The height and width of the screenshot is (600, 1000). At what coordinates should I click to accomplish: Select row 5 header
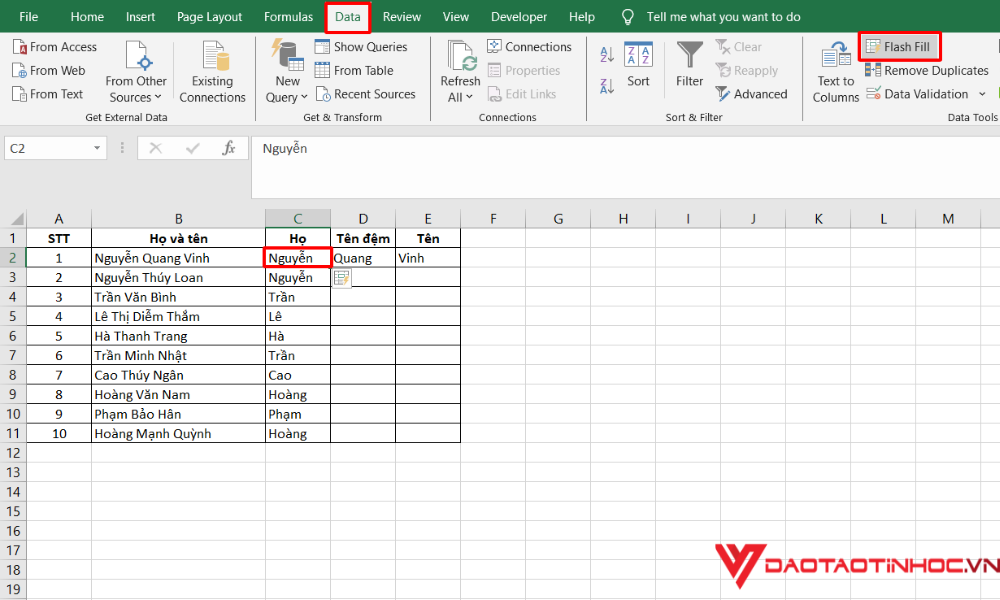[13, 316]
